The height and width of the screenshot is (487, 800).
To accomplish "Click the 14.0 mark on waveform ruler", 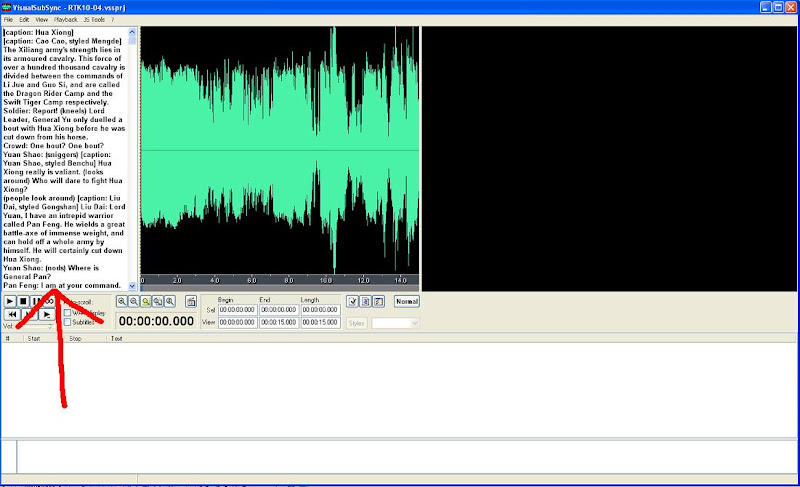I will (400, 280).
